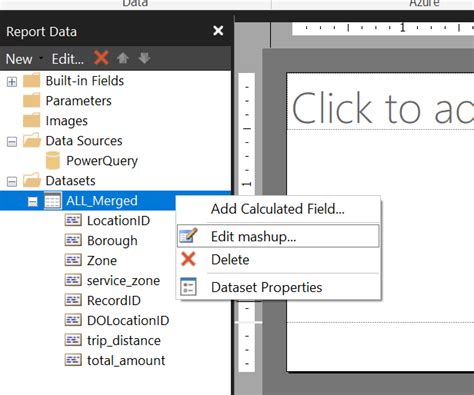The width and height of the screenshot is (474, 395).
Task: Select the Images tree item label
Action: click(67, 121)
